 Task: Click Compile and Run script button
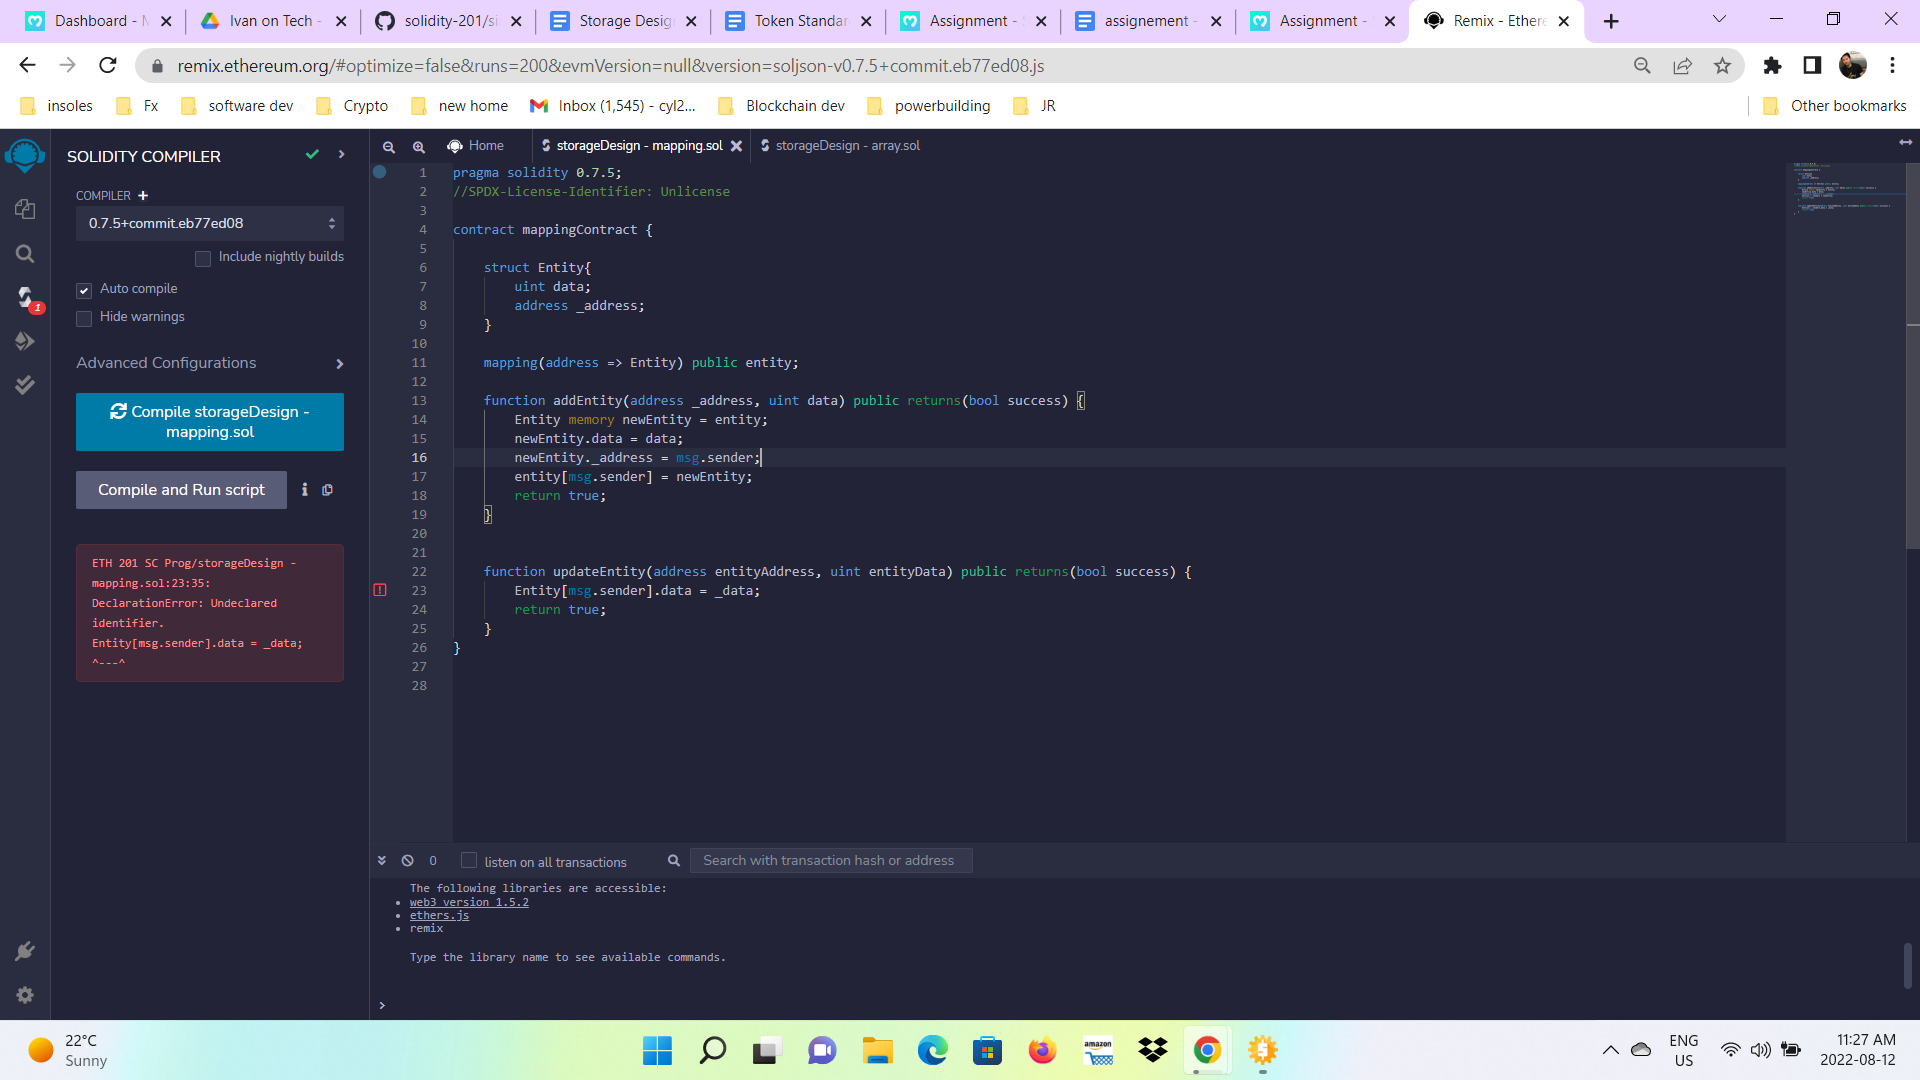[x=181, y=490]
